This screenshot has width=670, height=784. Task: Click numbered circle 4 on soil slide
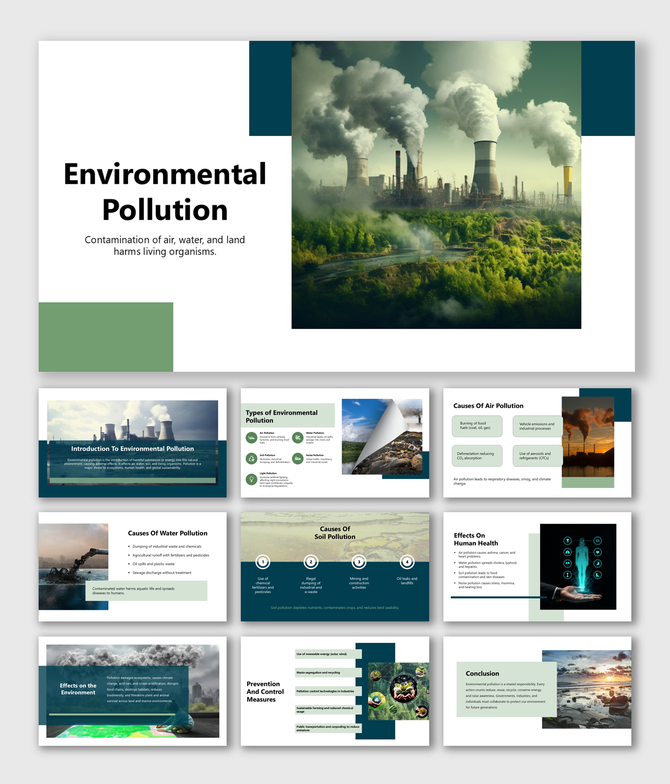(x=406, y=562)
